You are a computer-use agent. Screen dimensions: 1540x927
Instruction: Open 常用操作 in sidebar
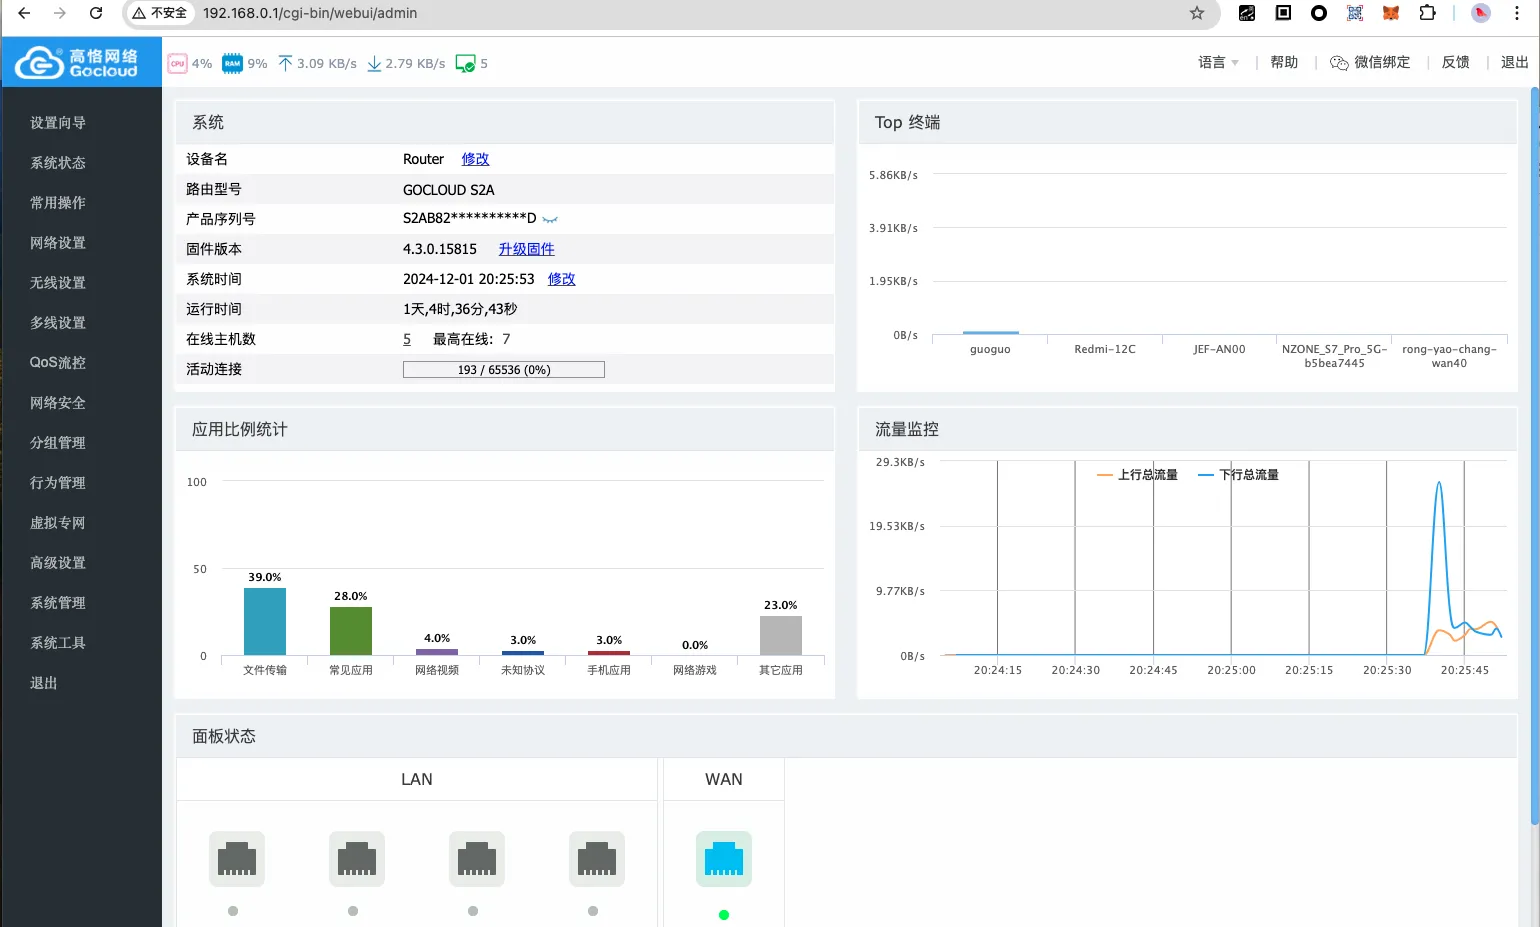58,203
